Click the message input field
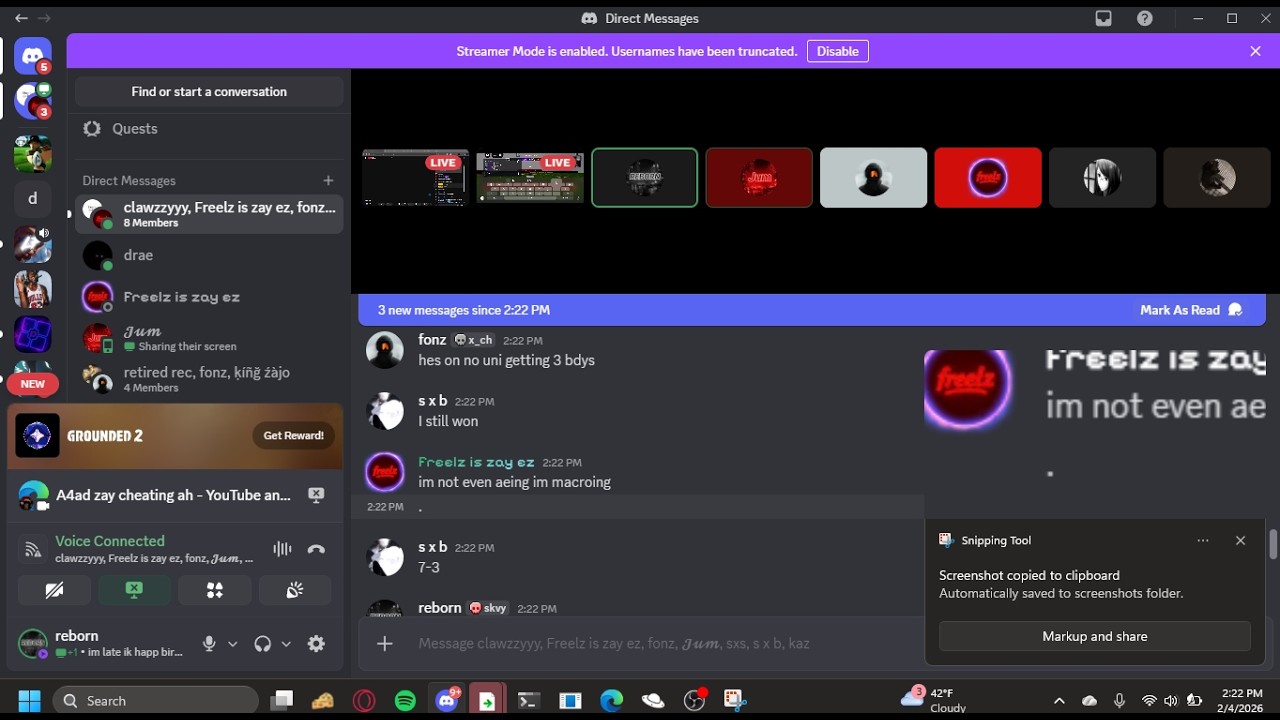 click(x=660, y=643)
